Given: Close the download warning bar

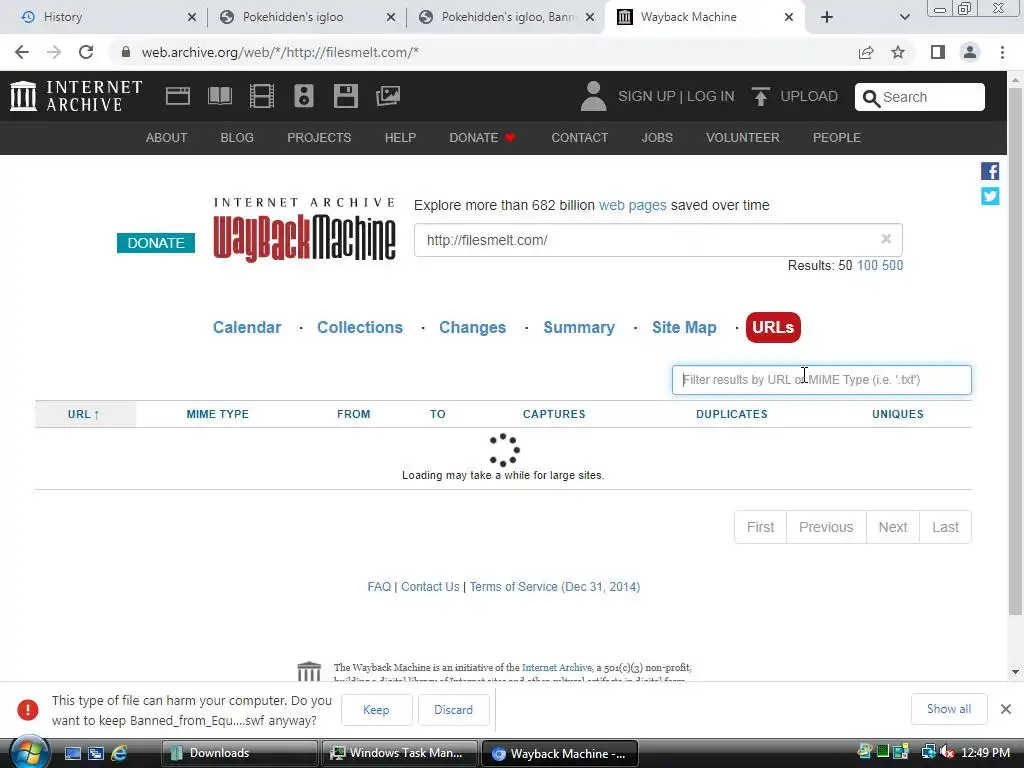Looking at the screenshot, I should (1006, 709).
